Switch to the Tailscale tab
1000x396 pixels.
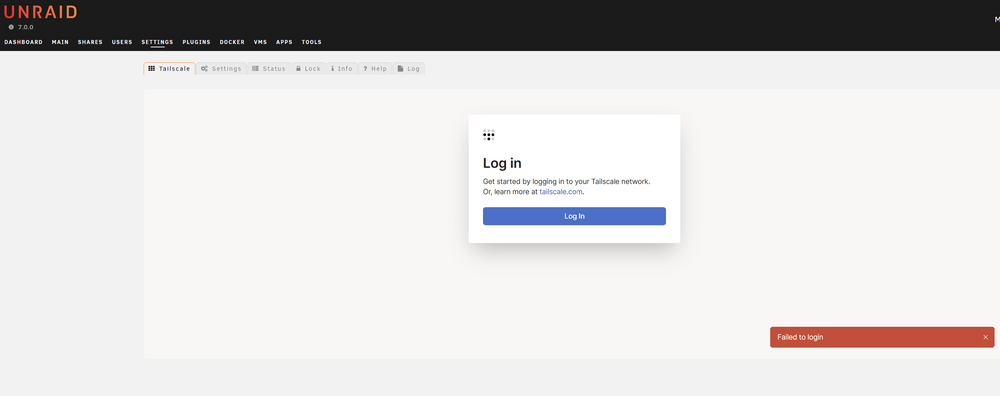(170, 68)
